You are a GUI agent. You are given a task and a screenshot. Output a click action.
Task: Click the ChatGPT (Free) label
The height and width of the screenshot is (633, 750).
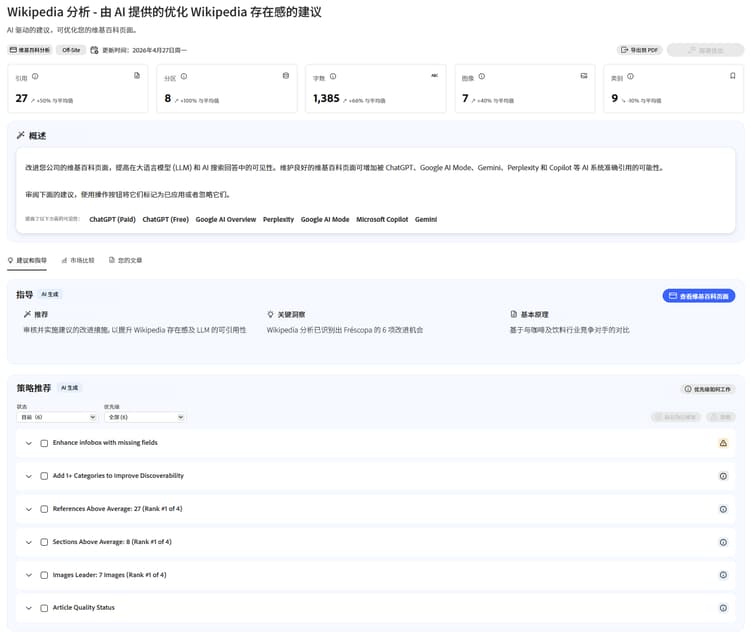click(165, 219)
